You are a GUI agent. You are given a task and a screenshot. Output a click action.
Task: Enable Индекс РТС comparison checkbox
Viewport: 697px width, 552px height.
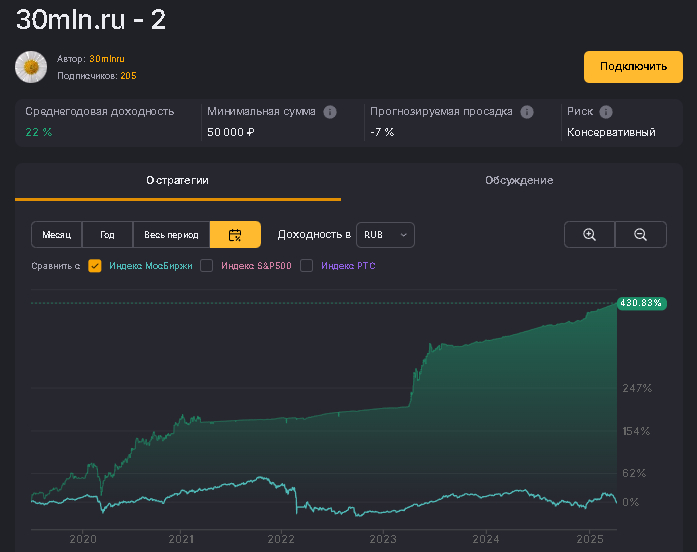coord(306,266)
